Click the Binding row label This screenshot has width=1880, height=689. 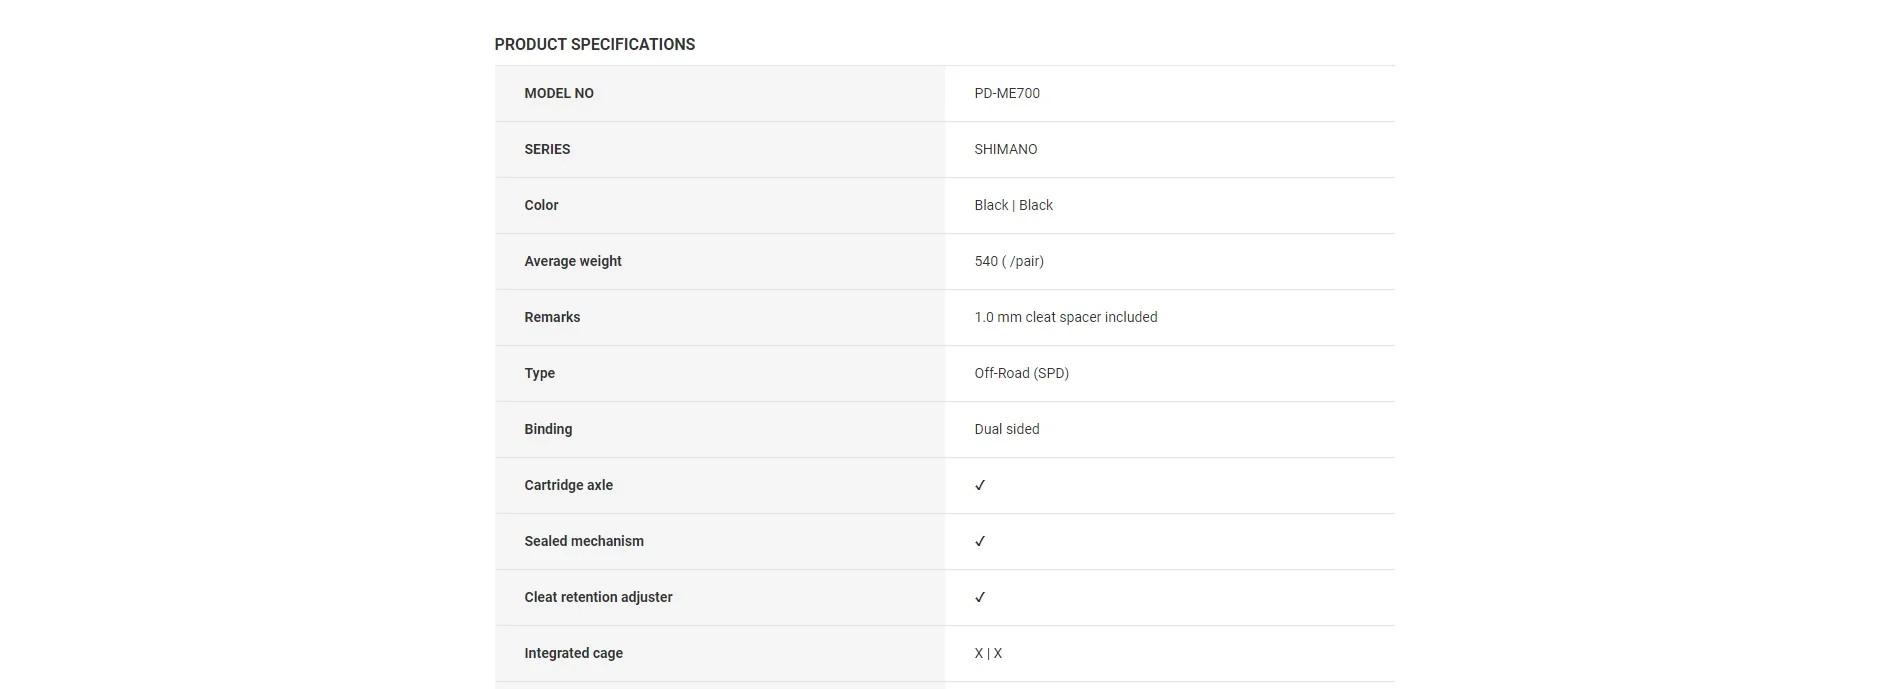click(548, 429)
